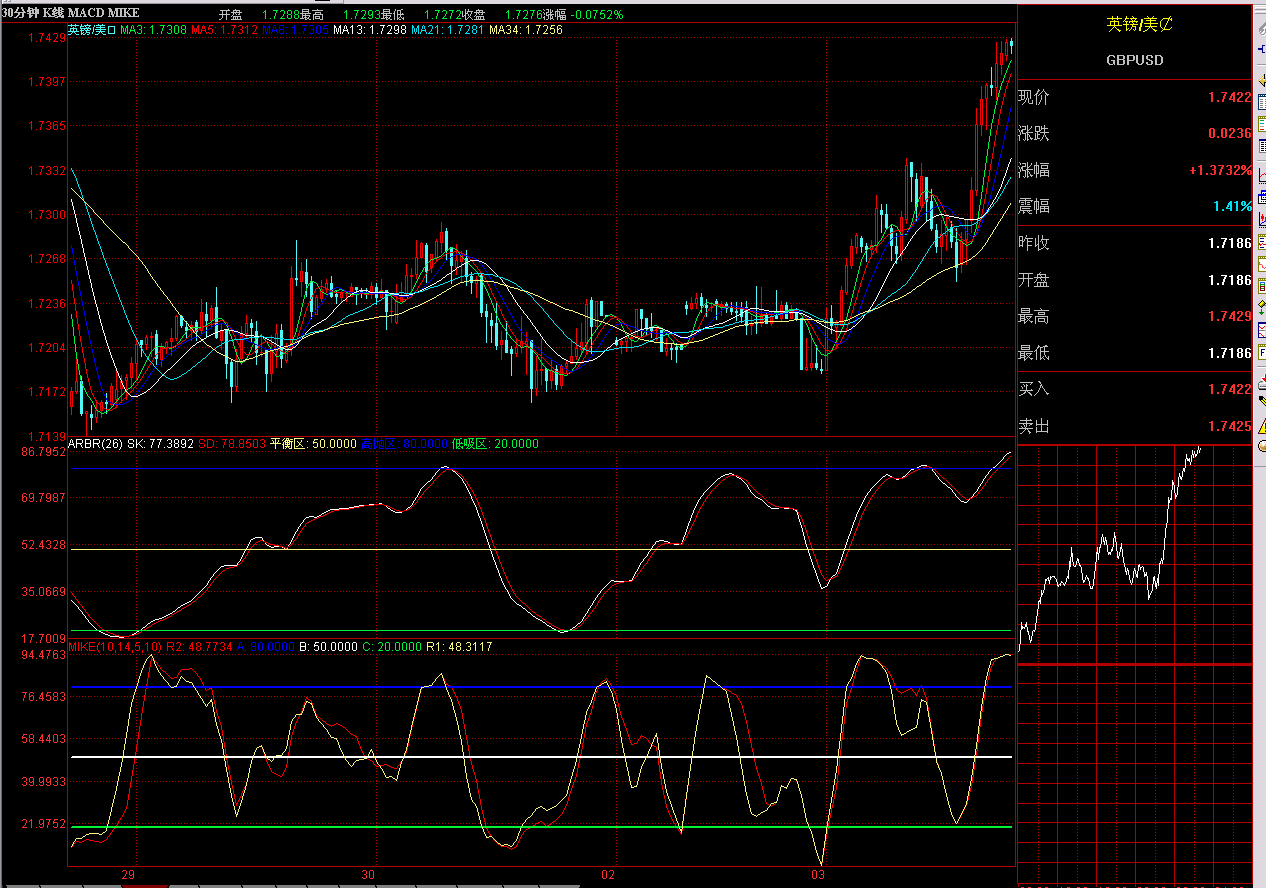Click the MA3: 1.7308 legend label

pyautogui.click(x=154, y=30)
